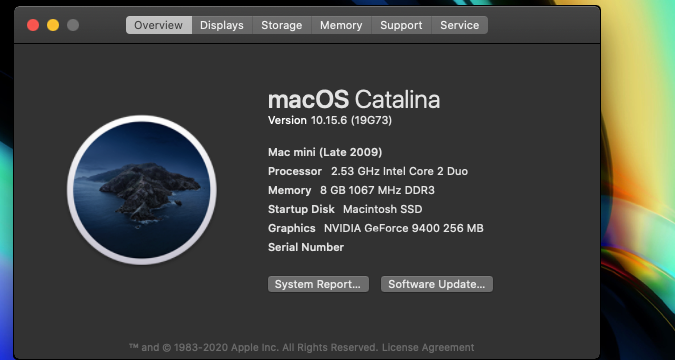Click the Software Update button

pos(437,284)
